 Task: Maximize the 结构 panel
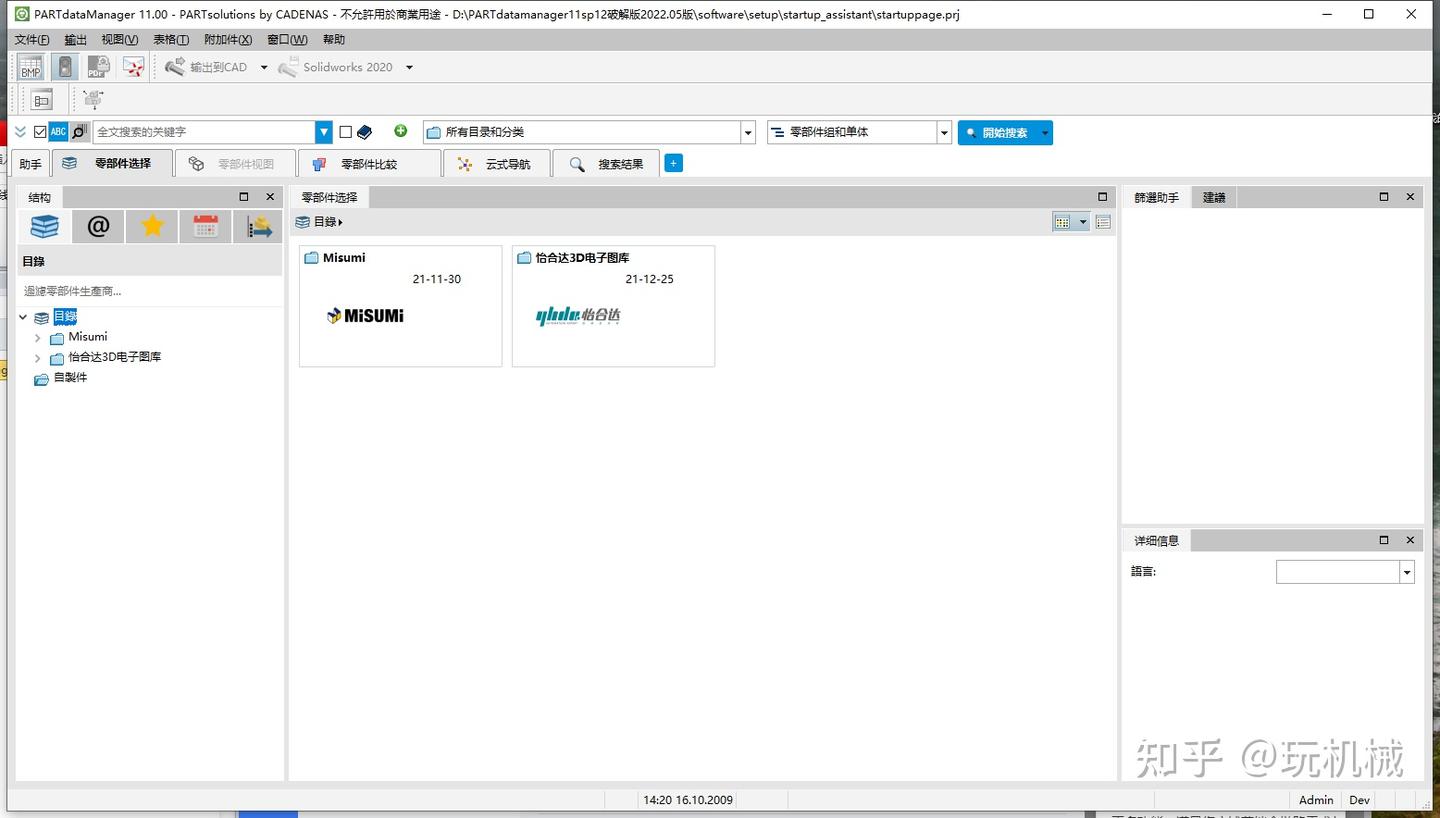click(x=244, y=197)
